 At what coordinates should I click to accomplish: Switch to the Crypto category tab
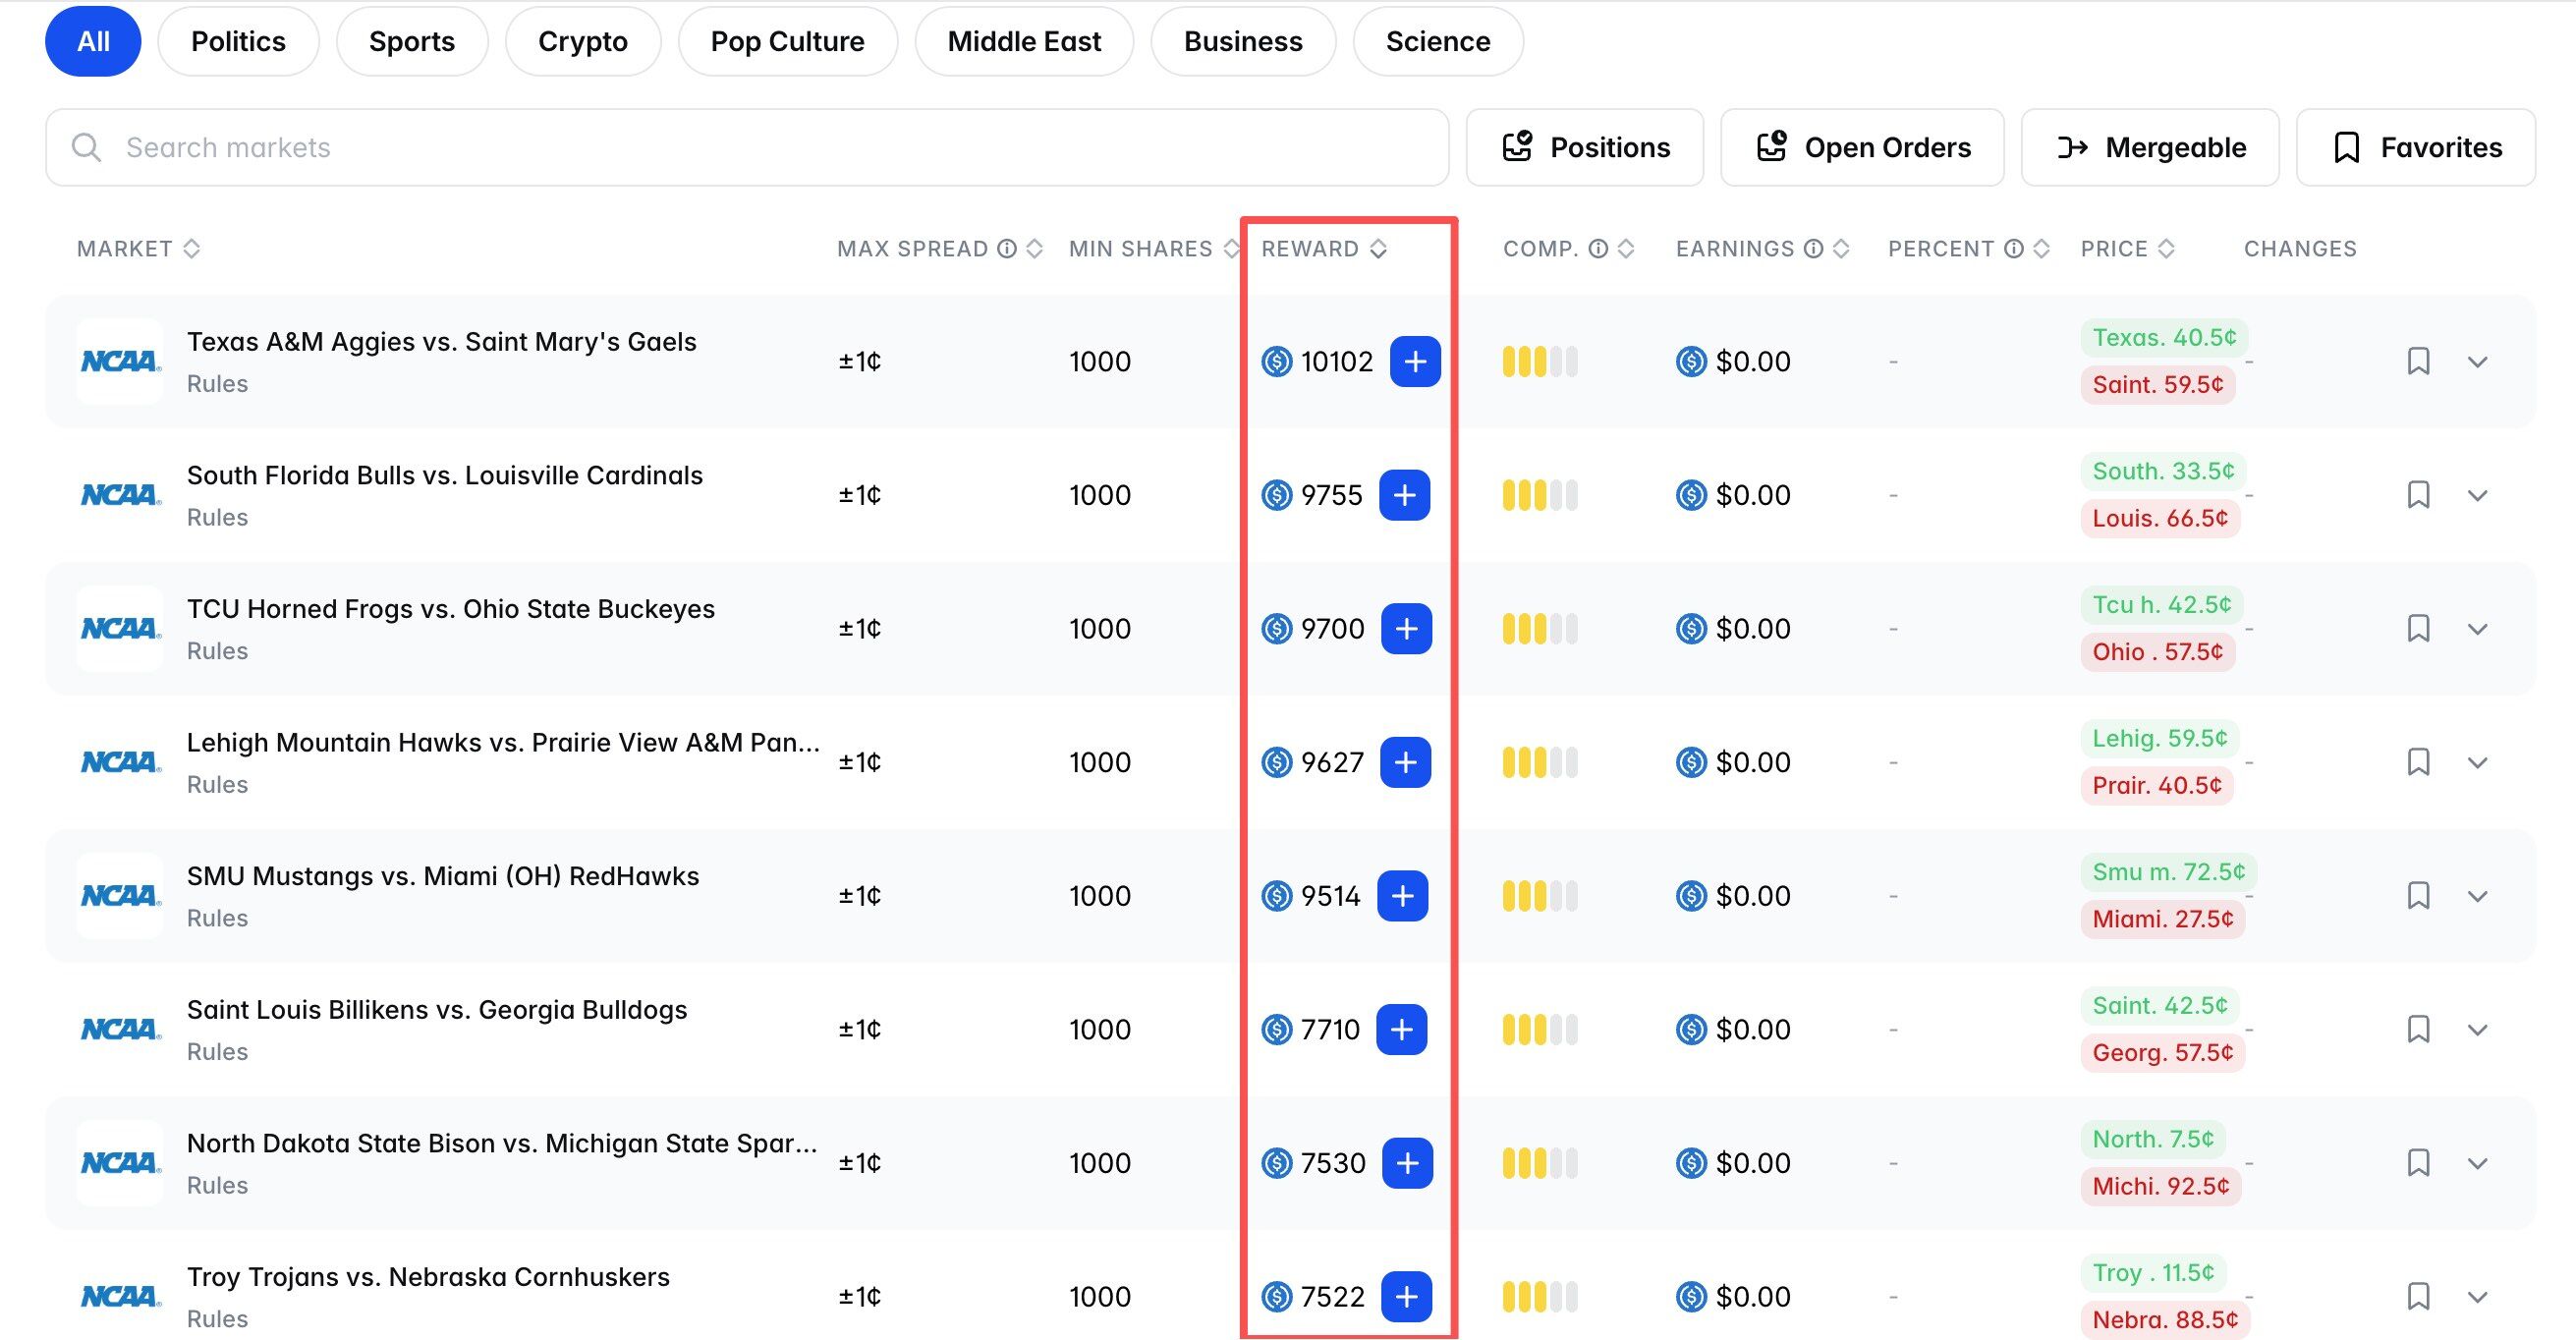point(582,41)
